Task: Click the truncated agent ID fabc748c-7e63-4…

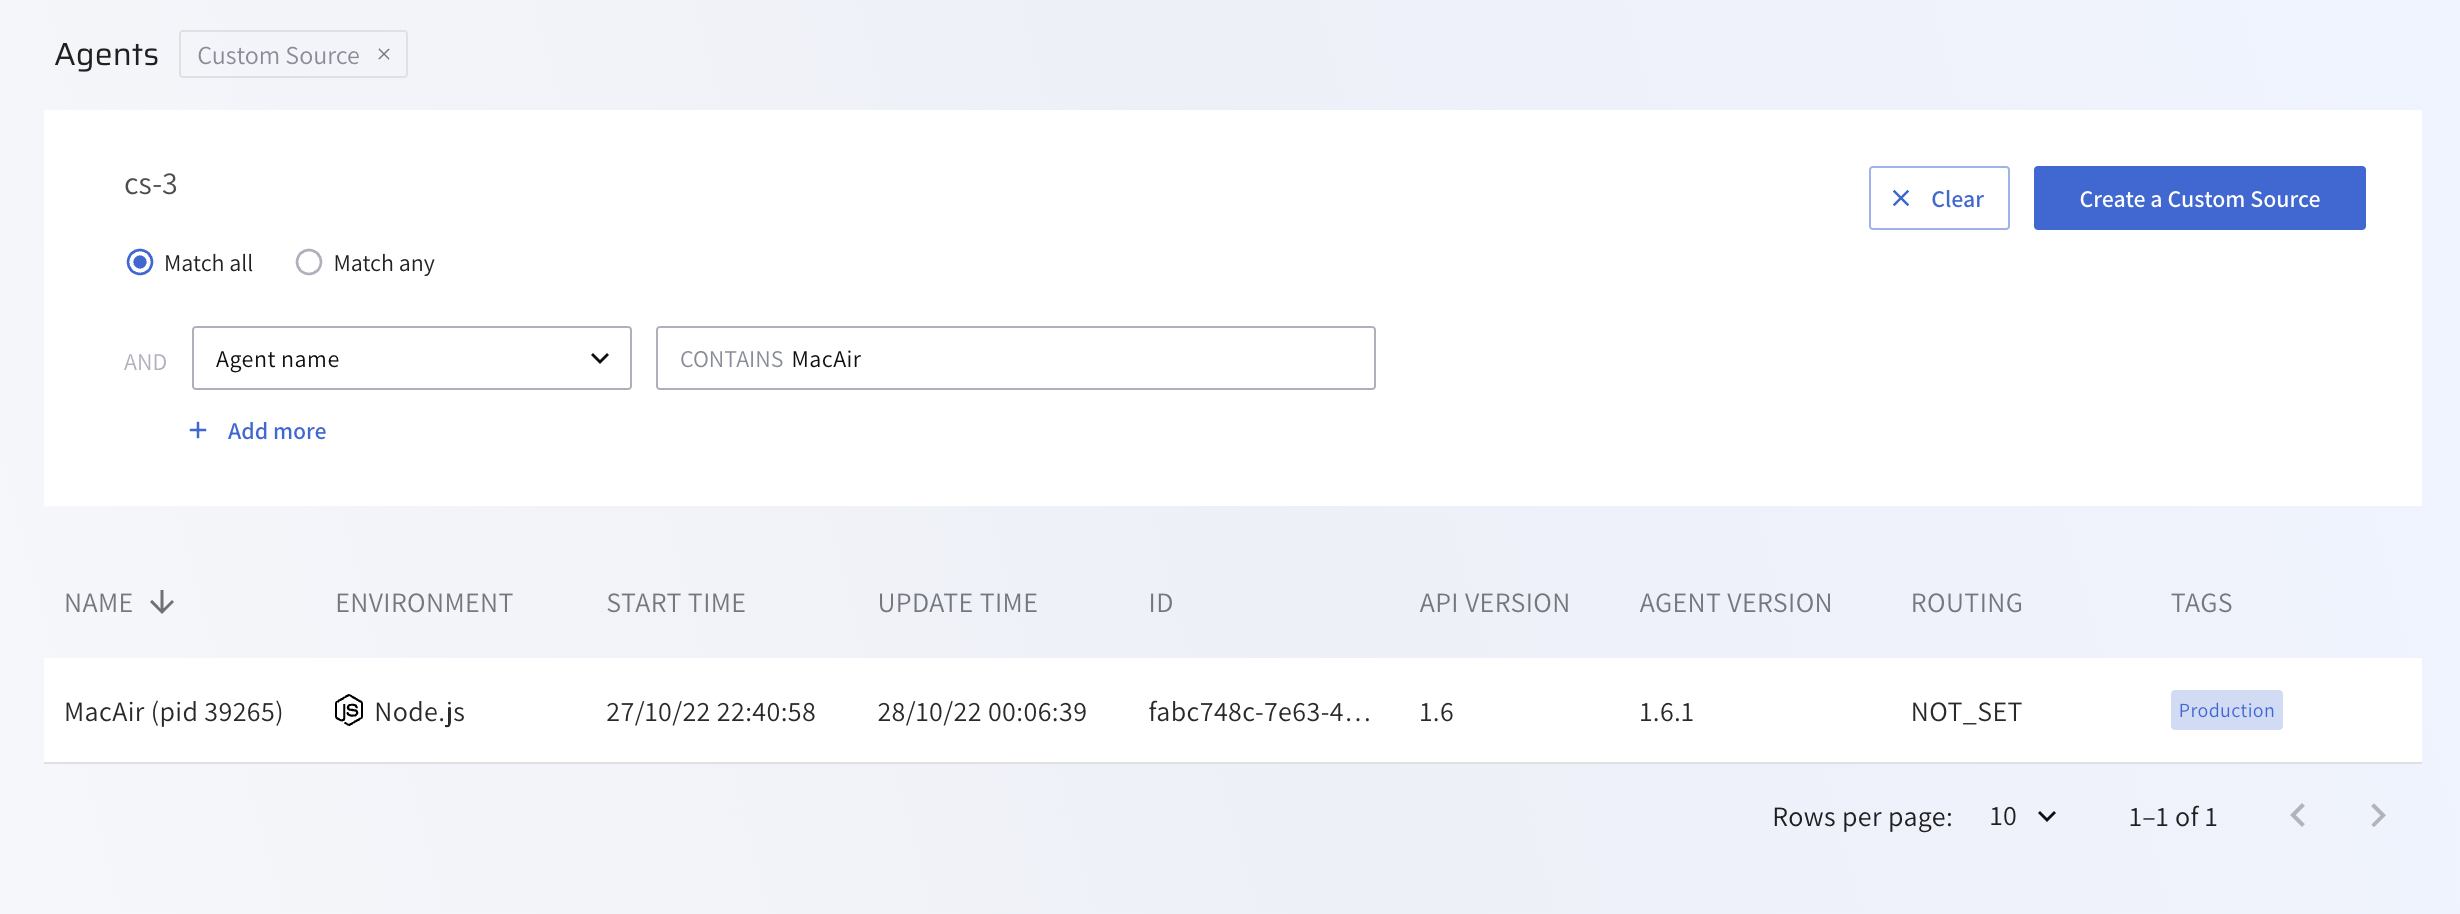Action: [1259, 712]
